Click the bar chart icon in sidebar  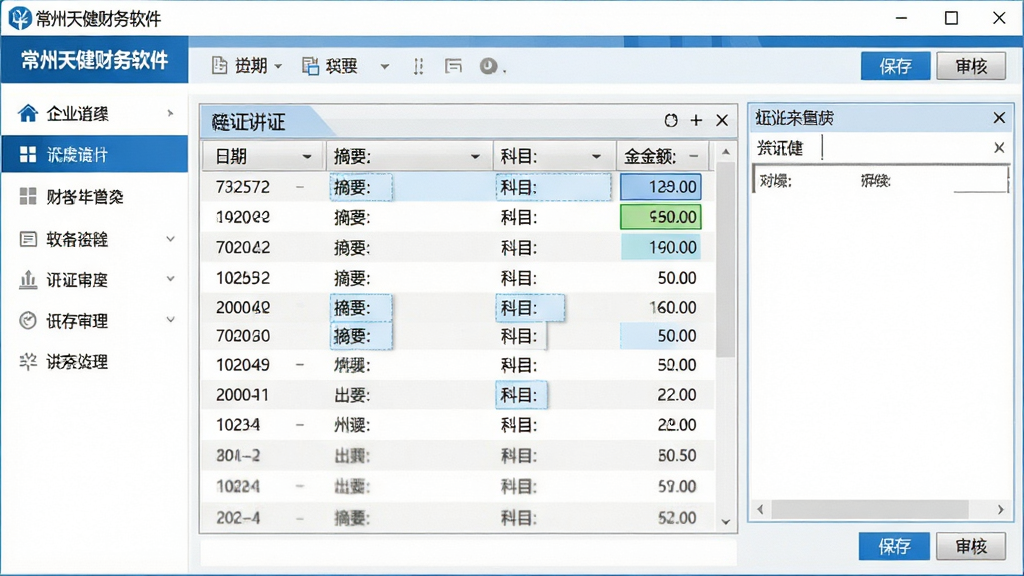(28, 280)
